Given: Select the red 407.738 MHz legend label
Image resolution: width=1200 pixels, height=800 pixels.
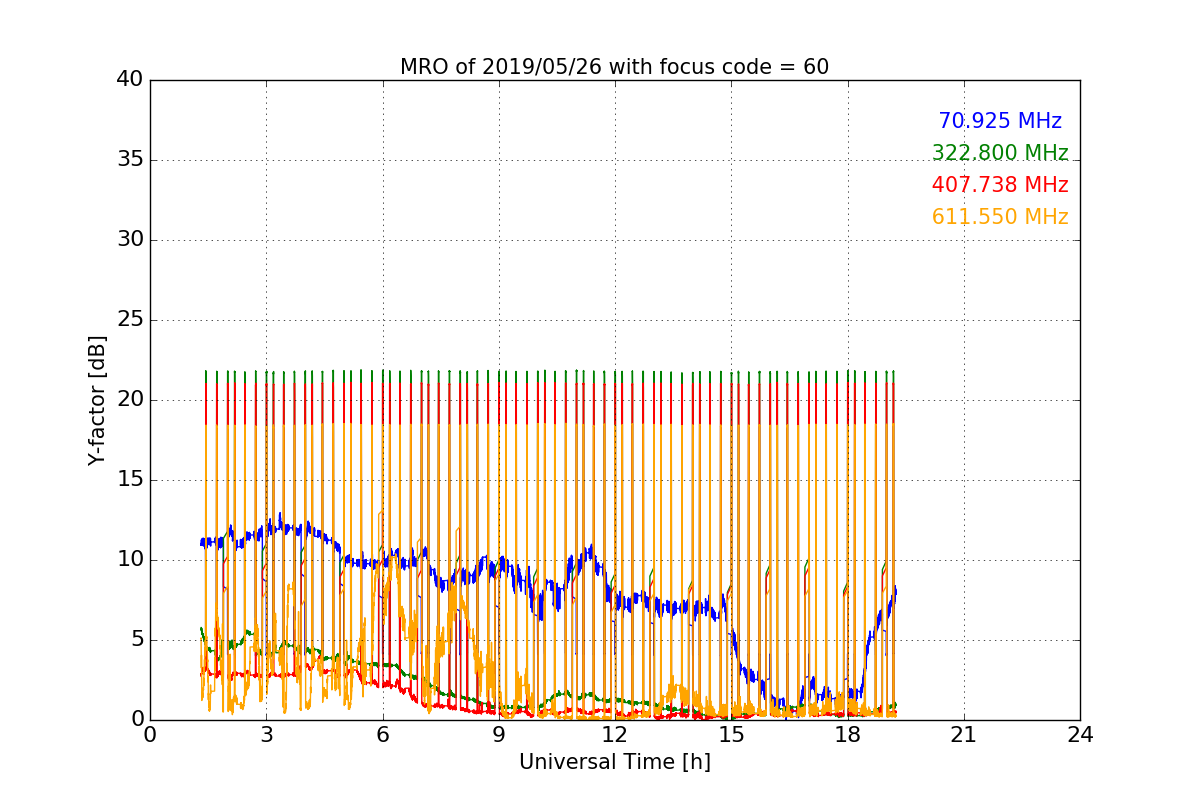Looking at the screenshot, I should [x=1000, y=185].
